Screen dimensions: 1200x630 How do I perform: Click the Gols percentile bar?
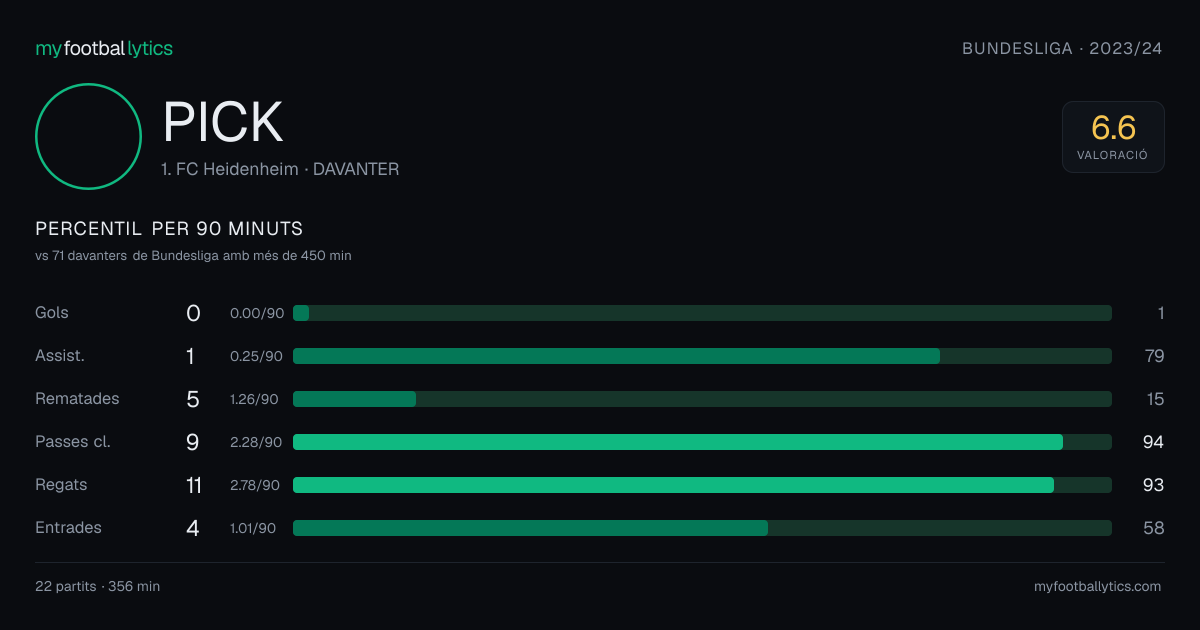click(702, 313)
